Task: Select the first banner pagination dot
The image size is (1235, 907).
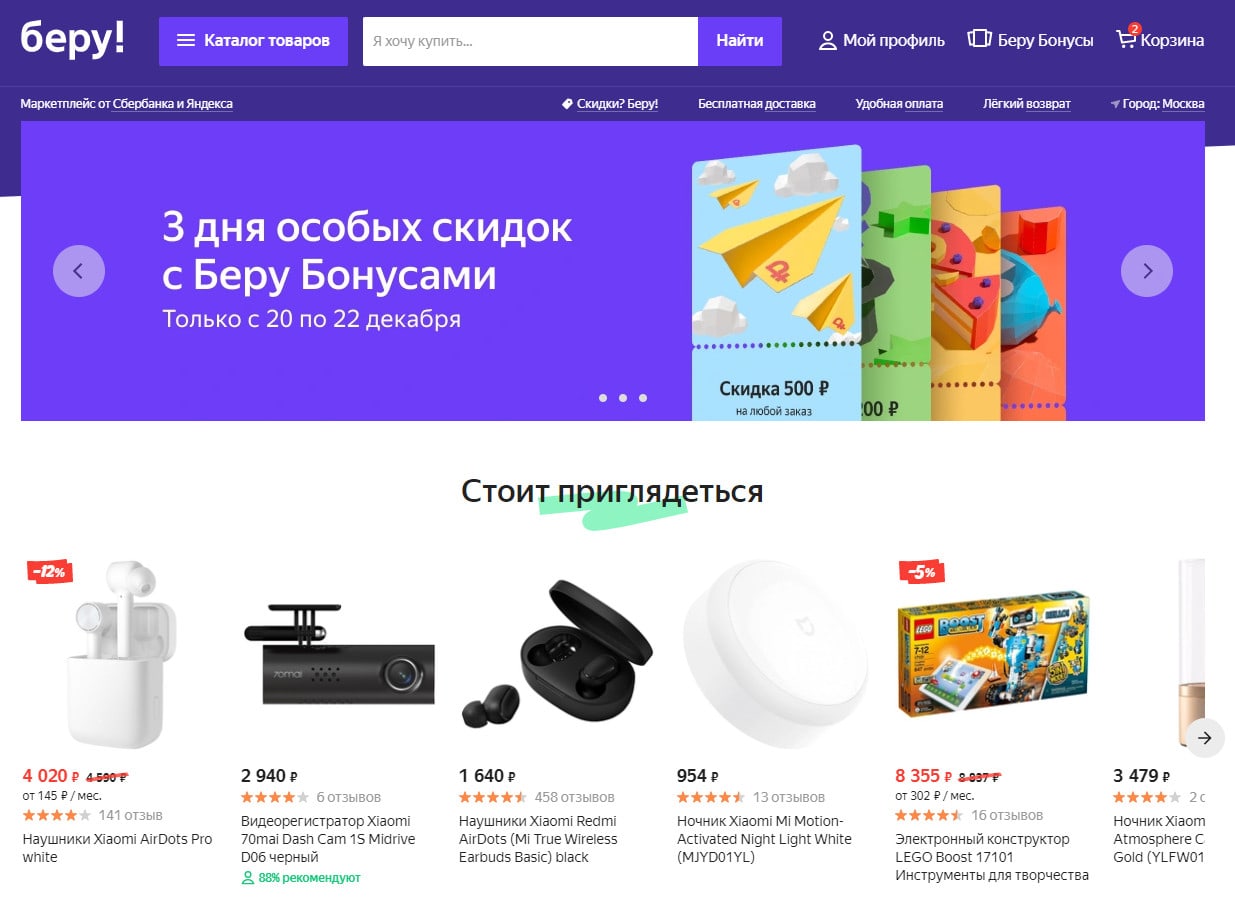Action: 603,398
